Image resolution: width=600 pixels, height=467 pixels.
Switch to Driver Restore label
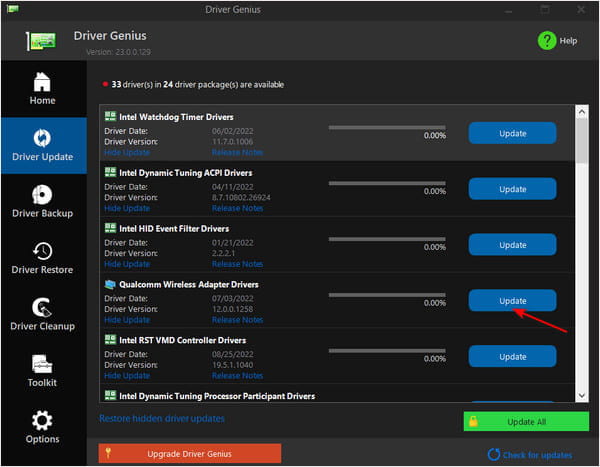(42, 270)
